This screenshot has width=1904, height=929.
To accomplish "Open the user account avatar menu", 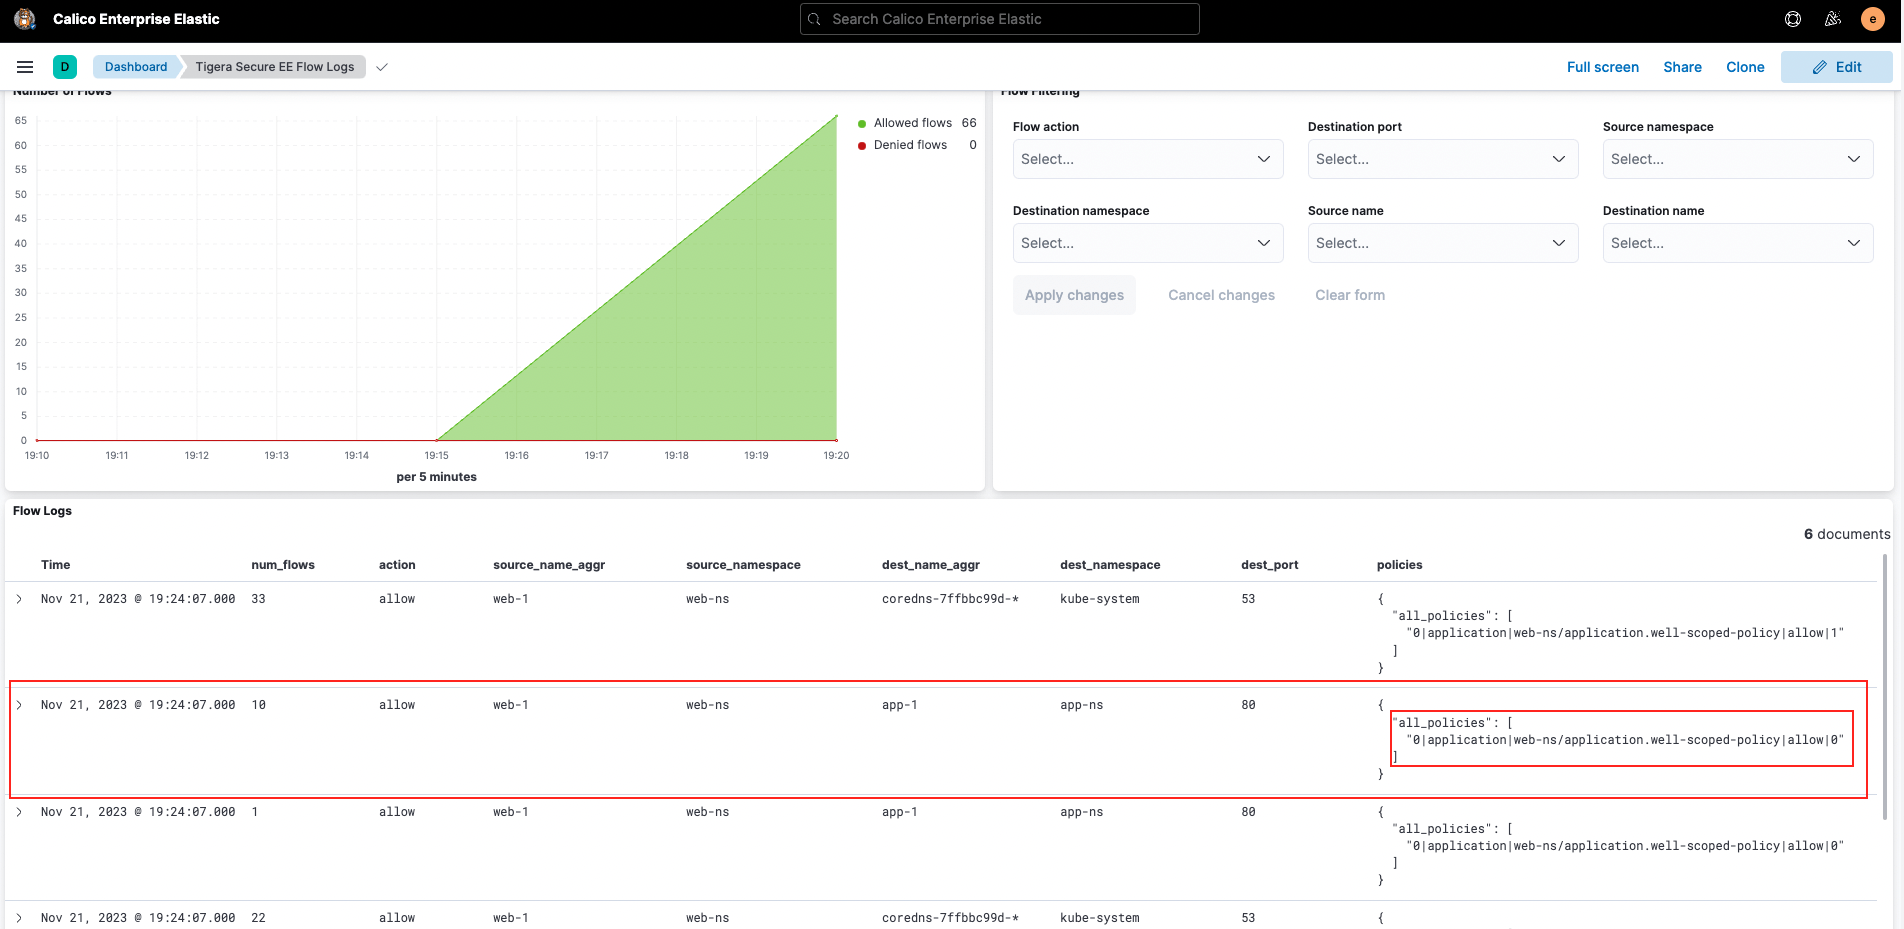I will tap(1871, 18).
